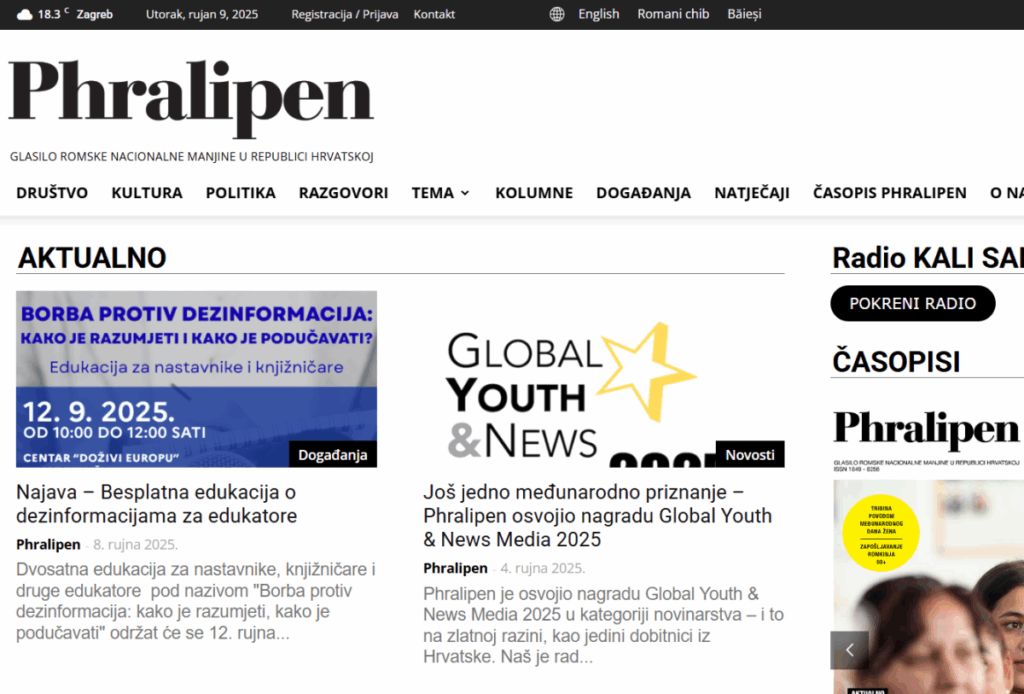Click the cloud weather icon
Image resolution: width=1024 pixels, height=694 pixels.
(24, 14)
